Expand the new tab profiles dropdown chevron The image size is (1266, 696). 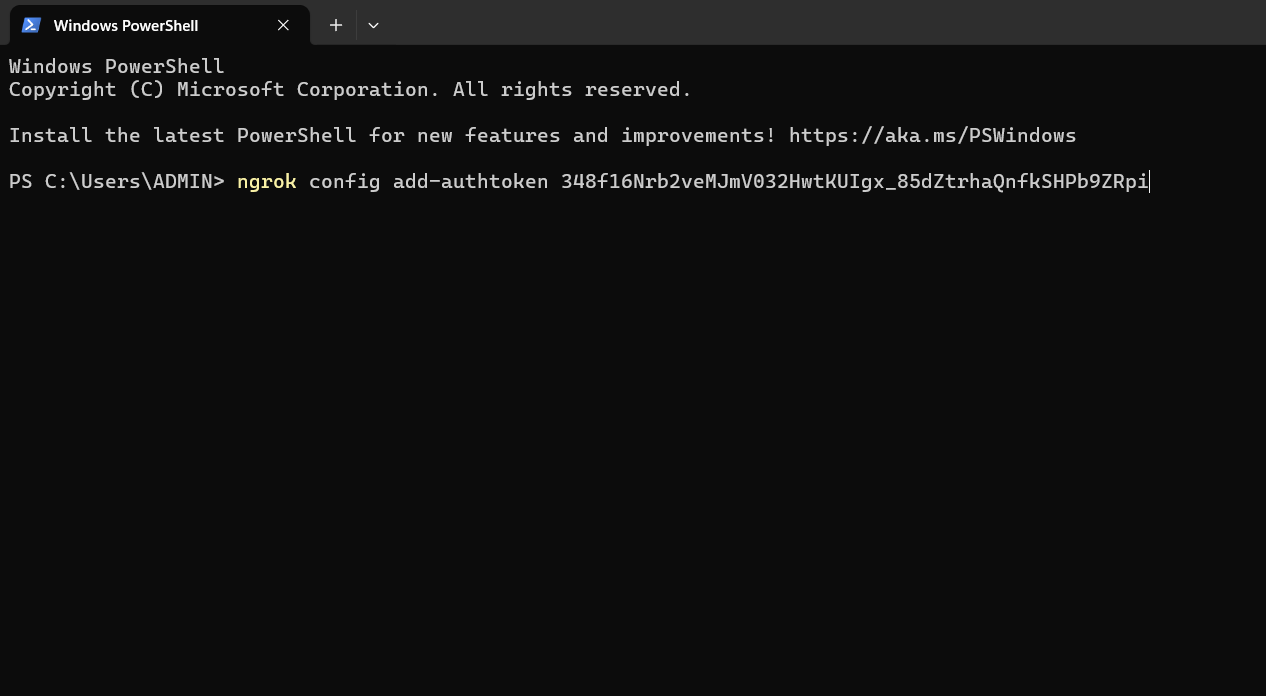373,25
